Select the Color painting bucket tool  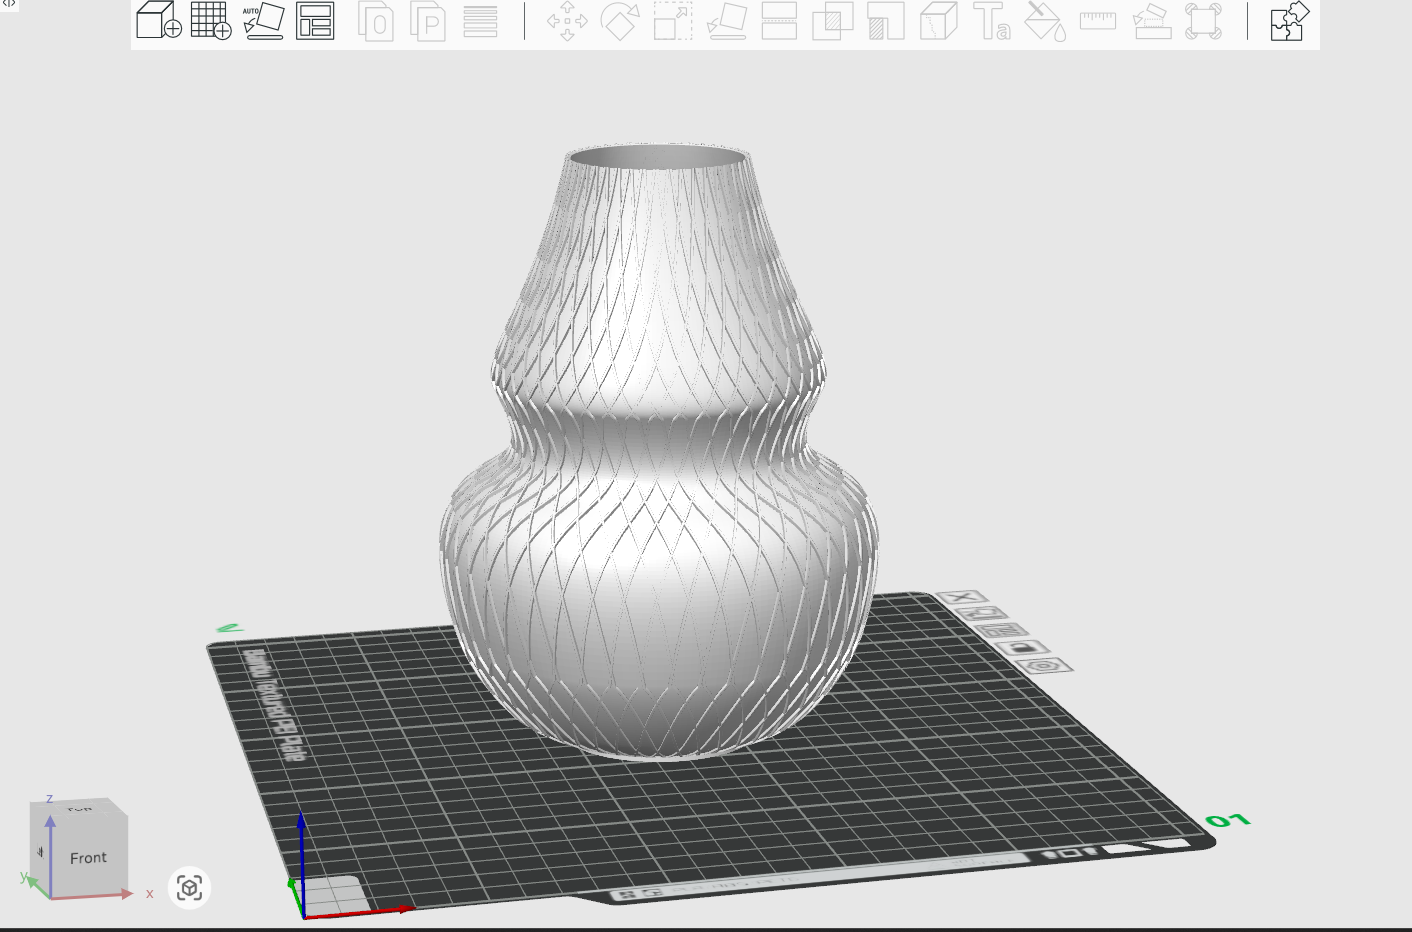[x=1046, y=21]
